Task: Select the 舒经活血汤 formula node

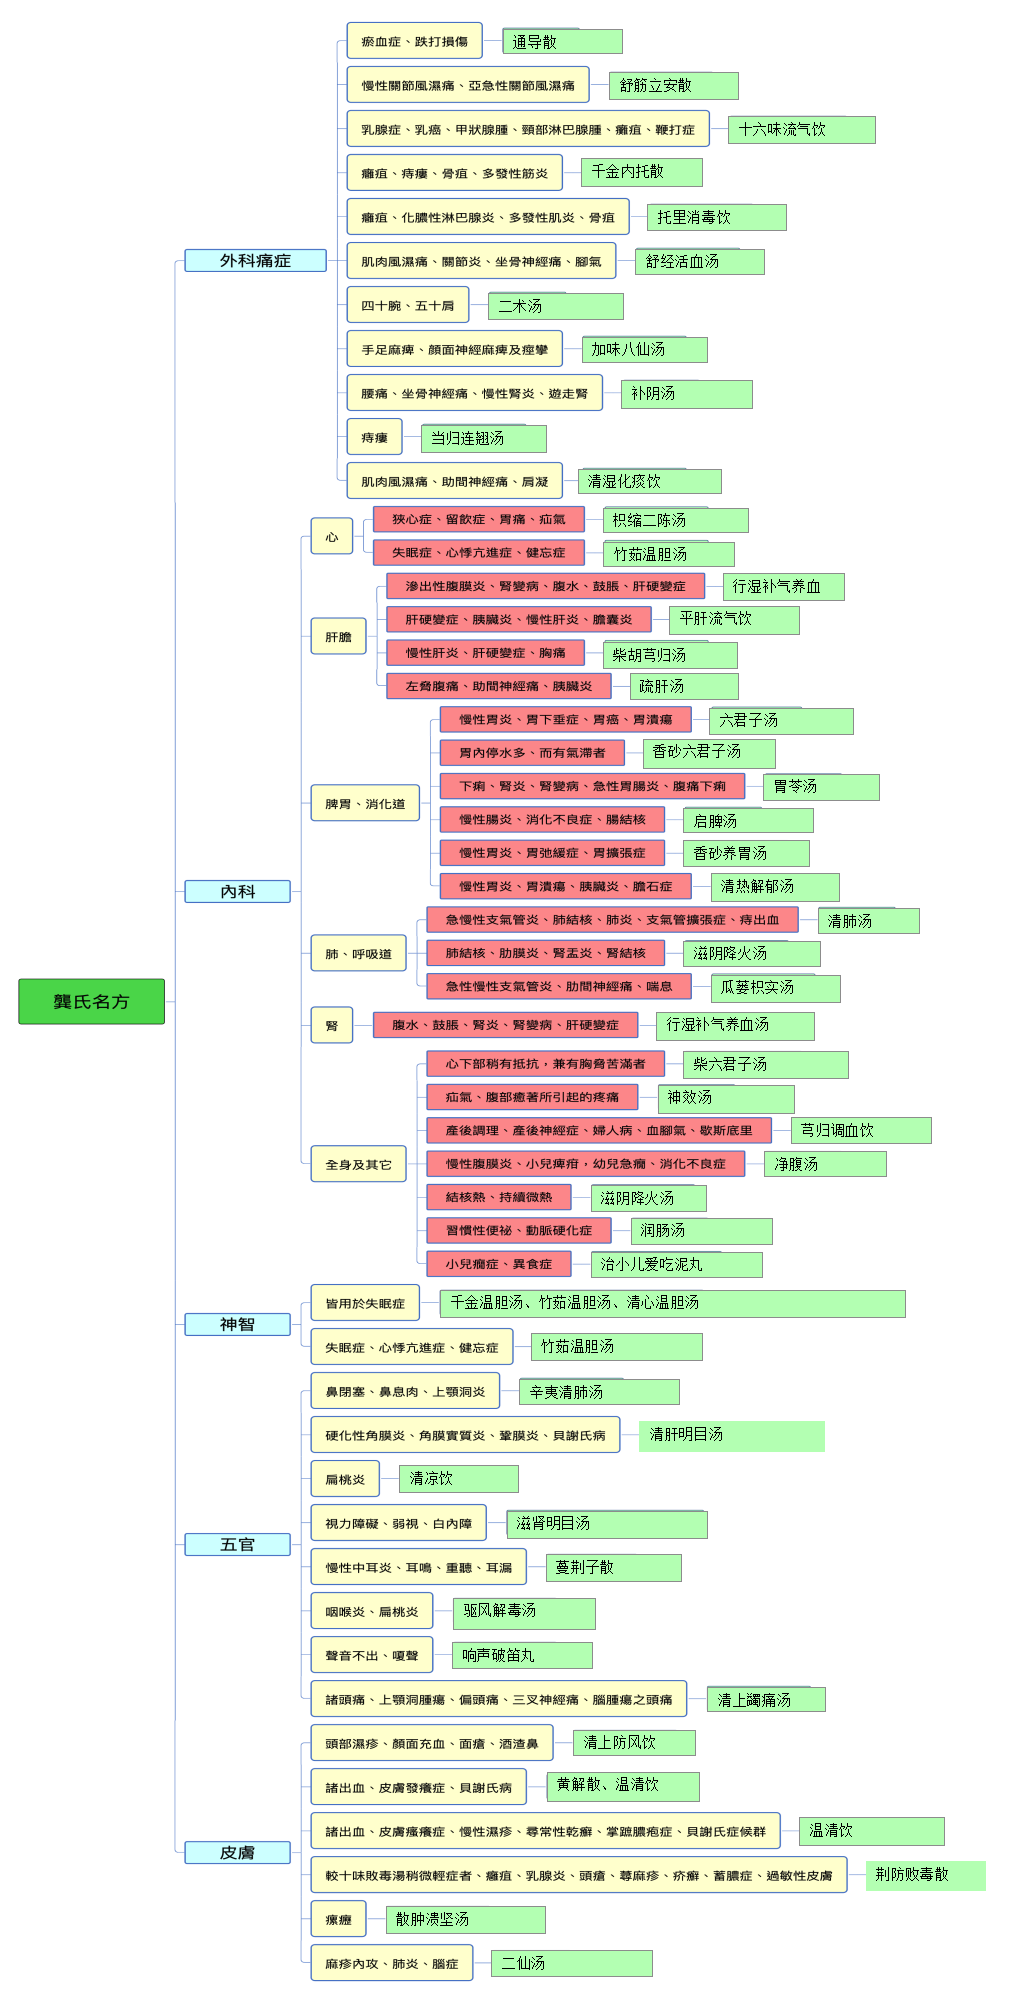Action: pos(700,261)
